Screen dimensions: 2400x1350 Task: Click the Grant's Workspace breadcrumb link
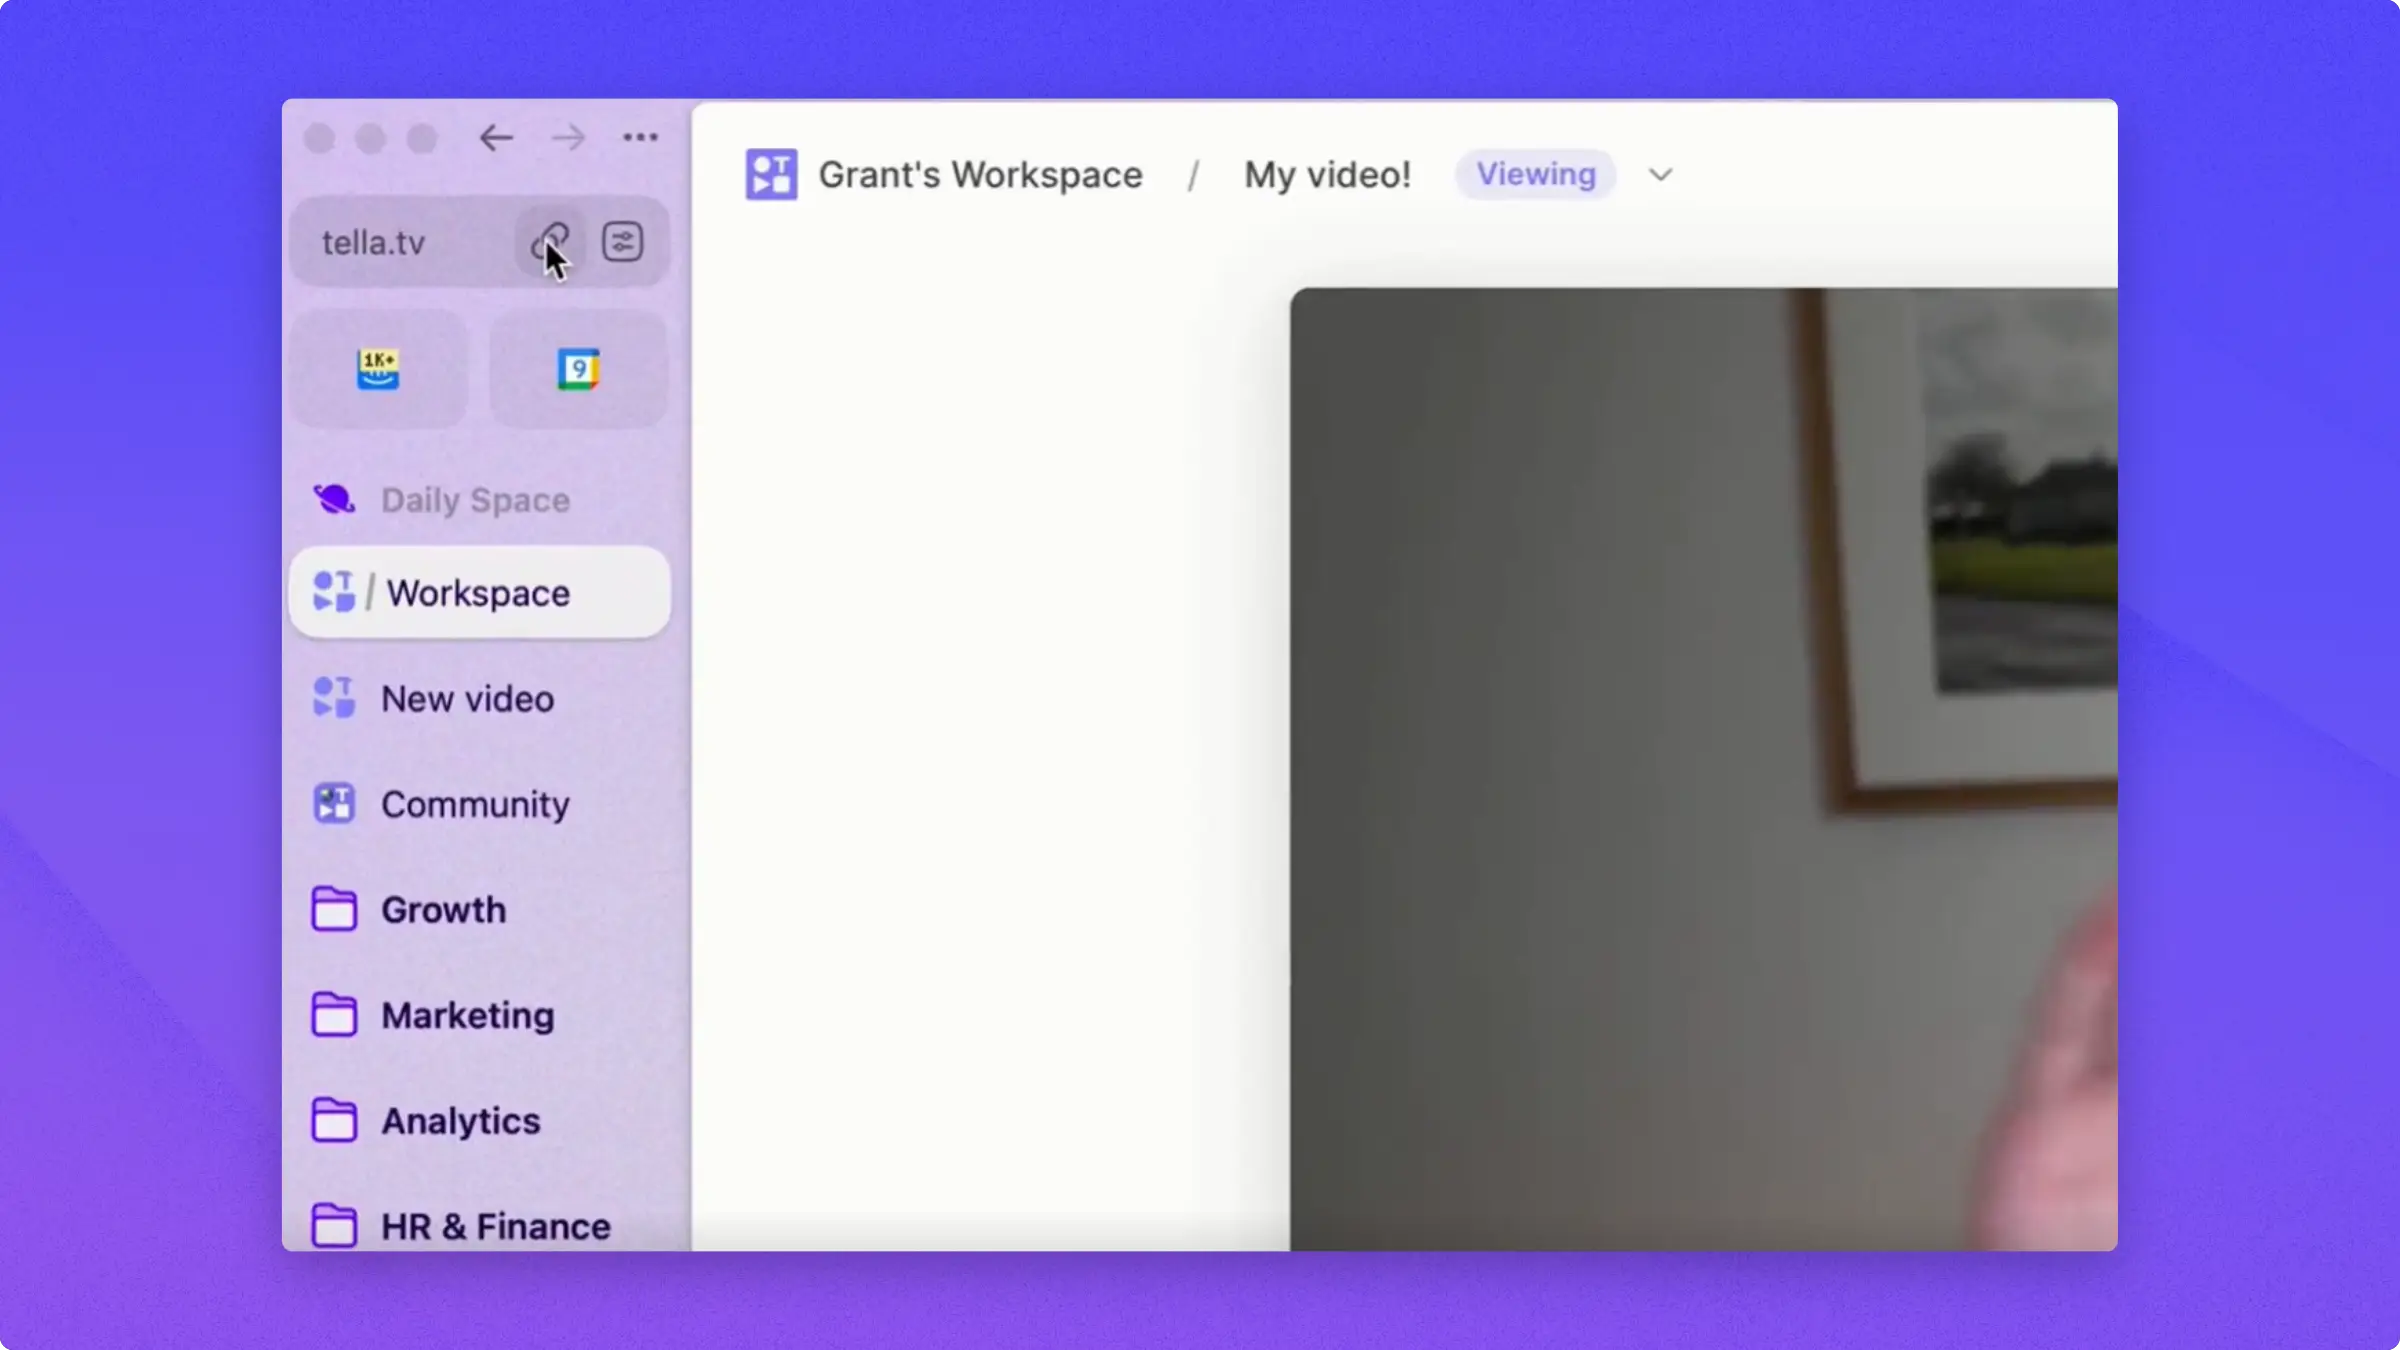coord(979,175)
